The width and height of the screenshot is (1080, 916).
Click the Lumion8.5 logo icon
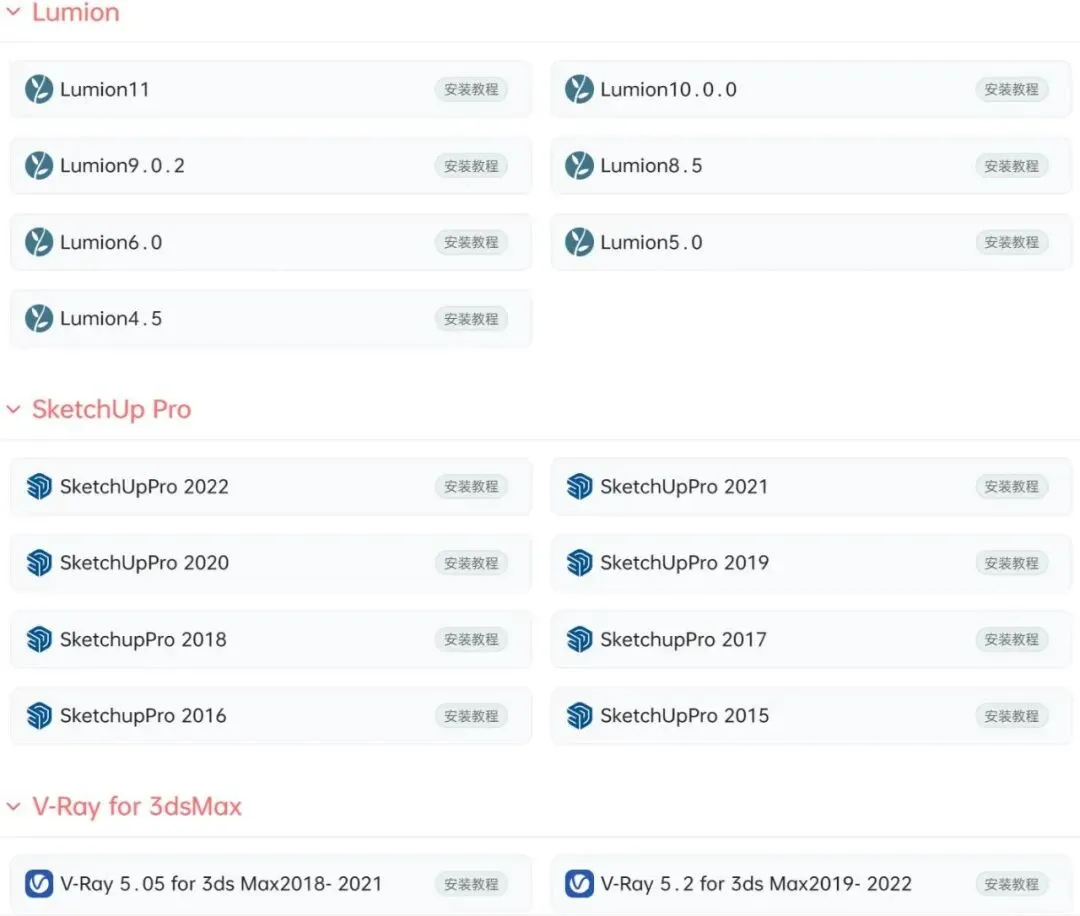[x=579, y=166]
